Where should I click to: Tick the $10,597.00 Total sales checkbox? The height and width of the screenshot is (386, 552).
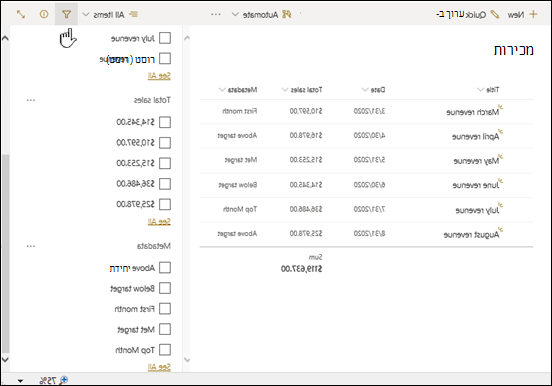tap(165, 143)
